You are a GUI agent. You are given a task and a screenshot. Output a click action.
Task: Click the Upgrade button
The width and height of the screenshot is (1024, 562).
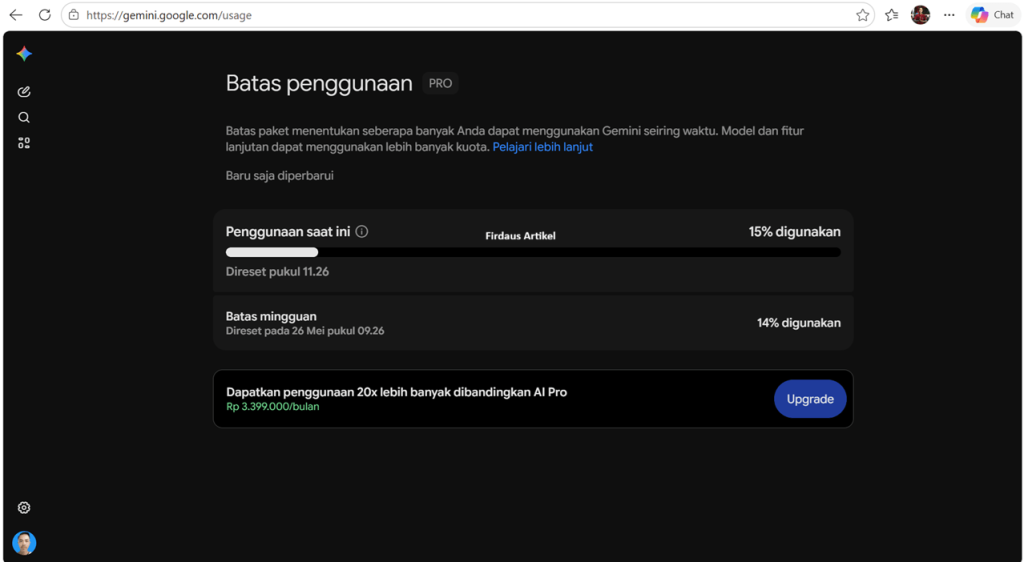(x=810, y=399)
